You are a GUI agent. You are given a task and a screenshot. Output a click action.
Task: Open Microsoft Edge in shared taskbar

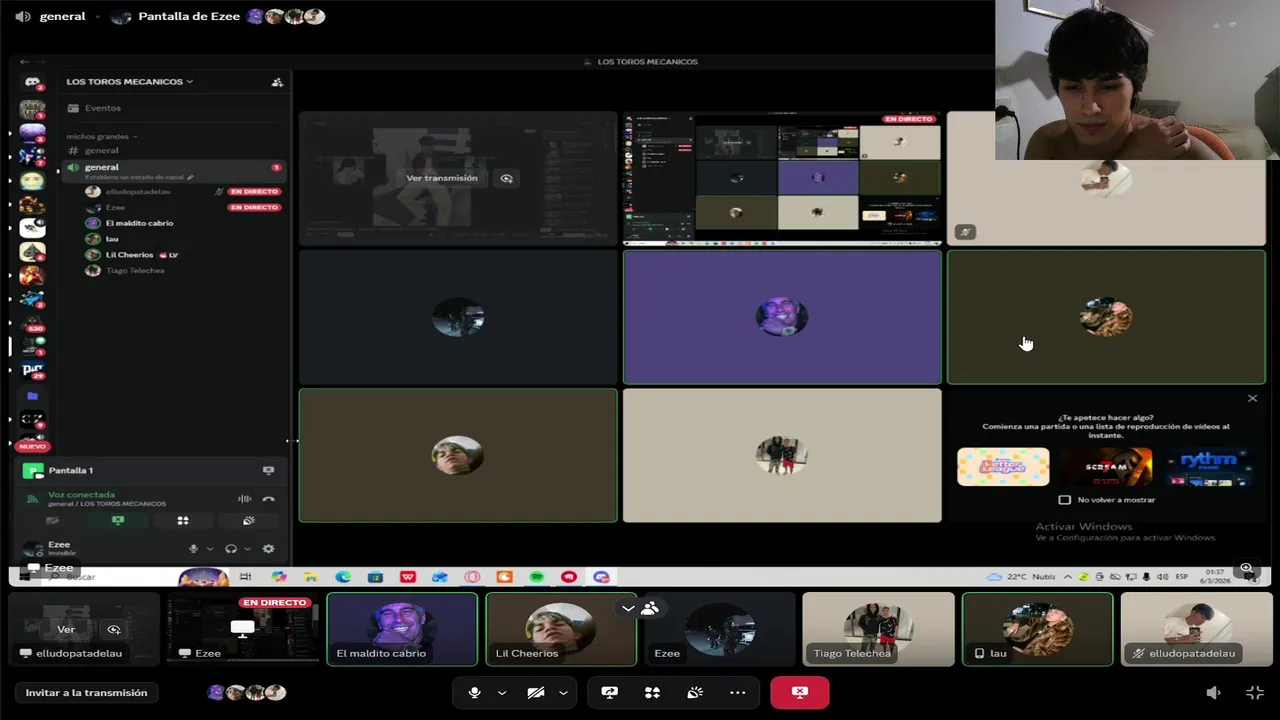(343, 577)
